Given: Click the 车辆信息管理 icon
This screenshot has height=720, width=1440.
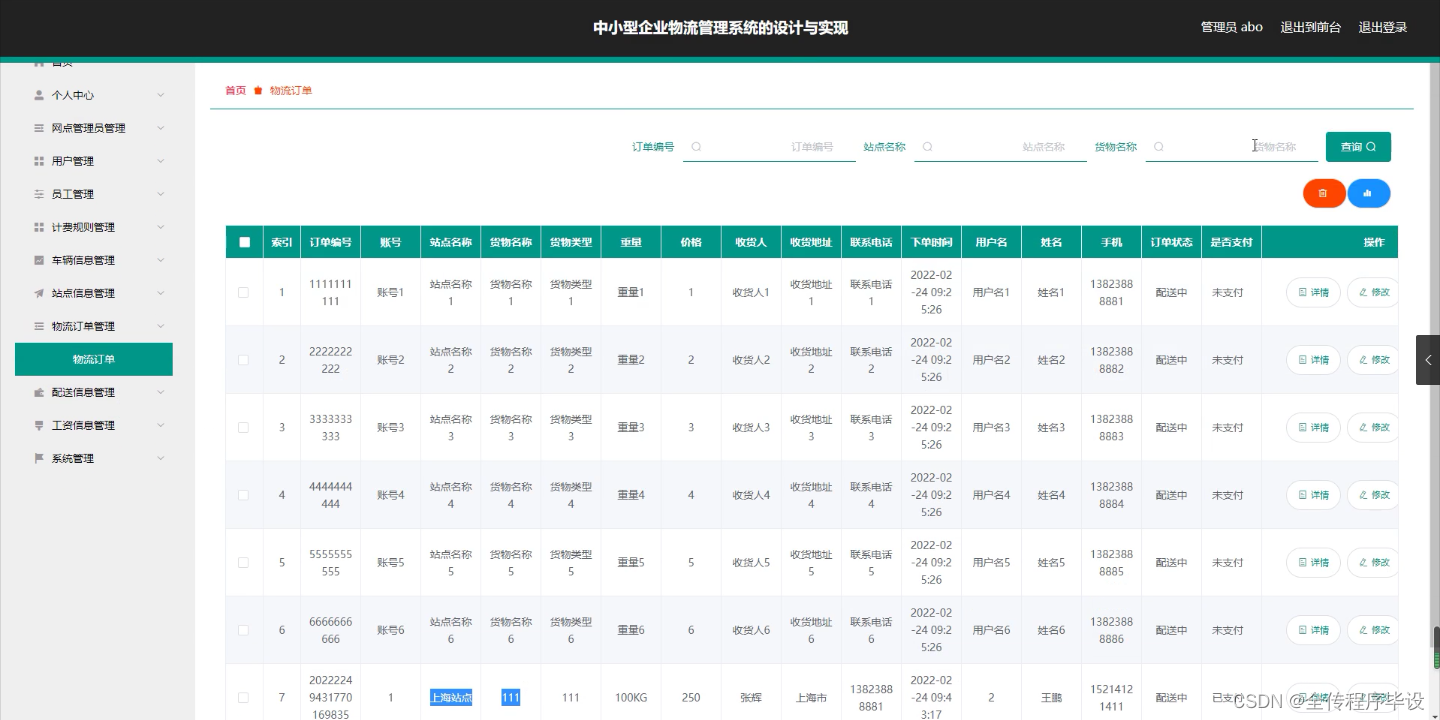Looking at the screenshot, I should pyautogui.click(x=39, y=260).
